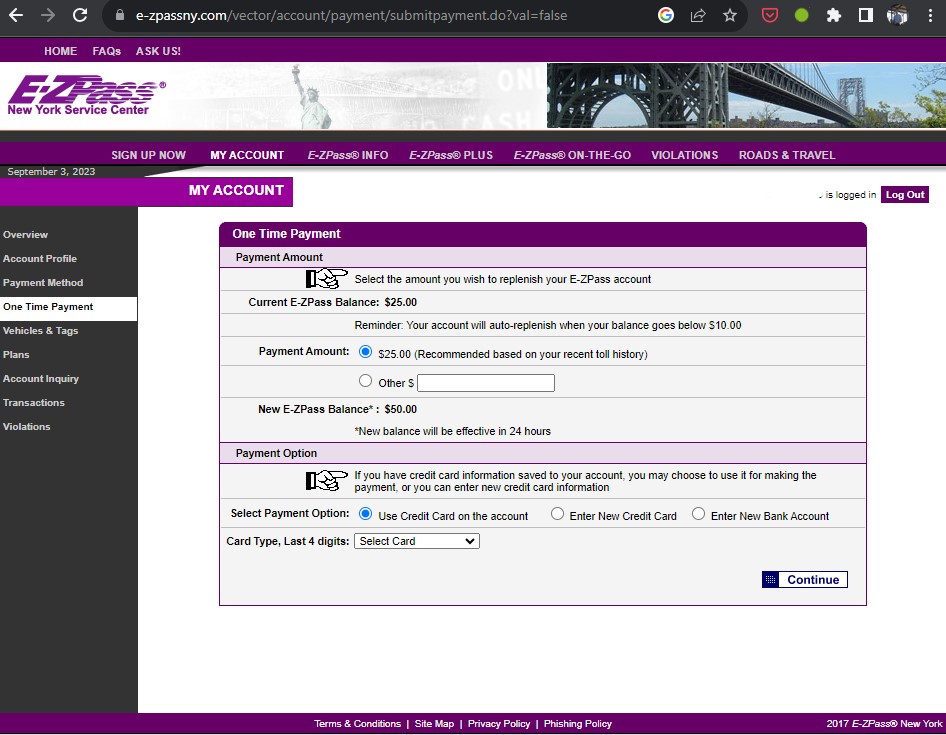Reload the page with the refresh icon
Viewport: 946px width, 735px height.
pos(80,15)
